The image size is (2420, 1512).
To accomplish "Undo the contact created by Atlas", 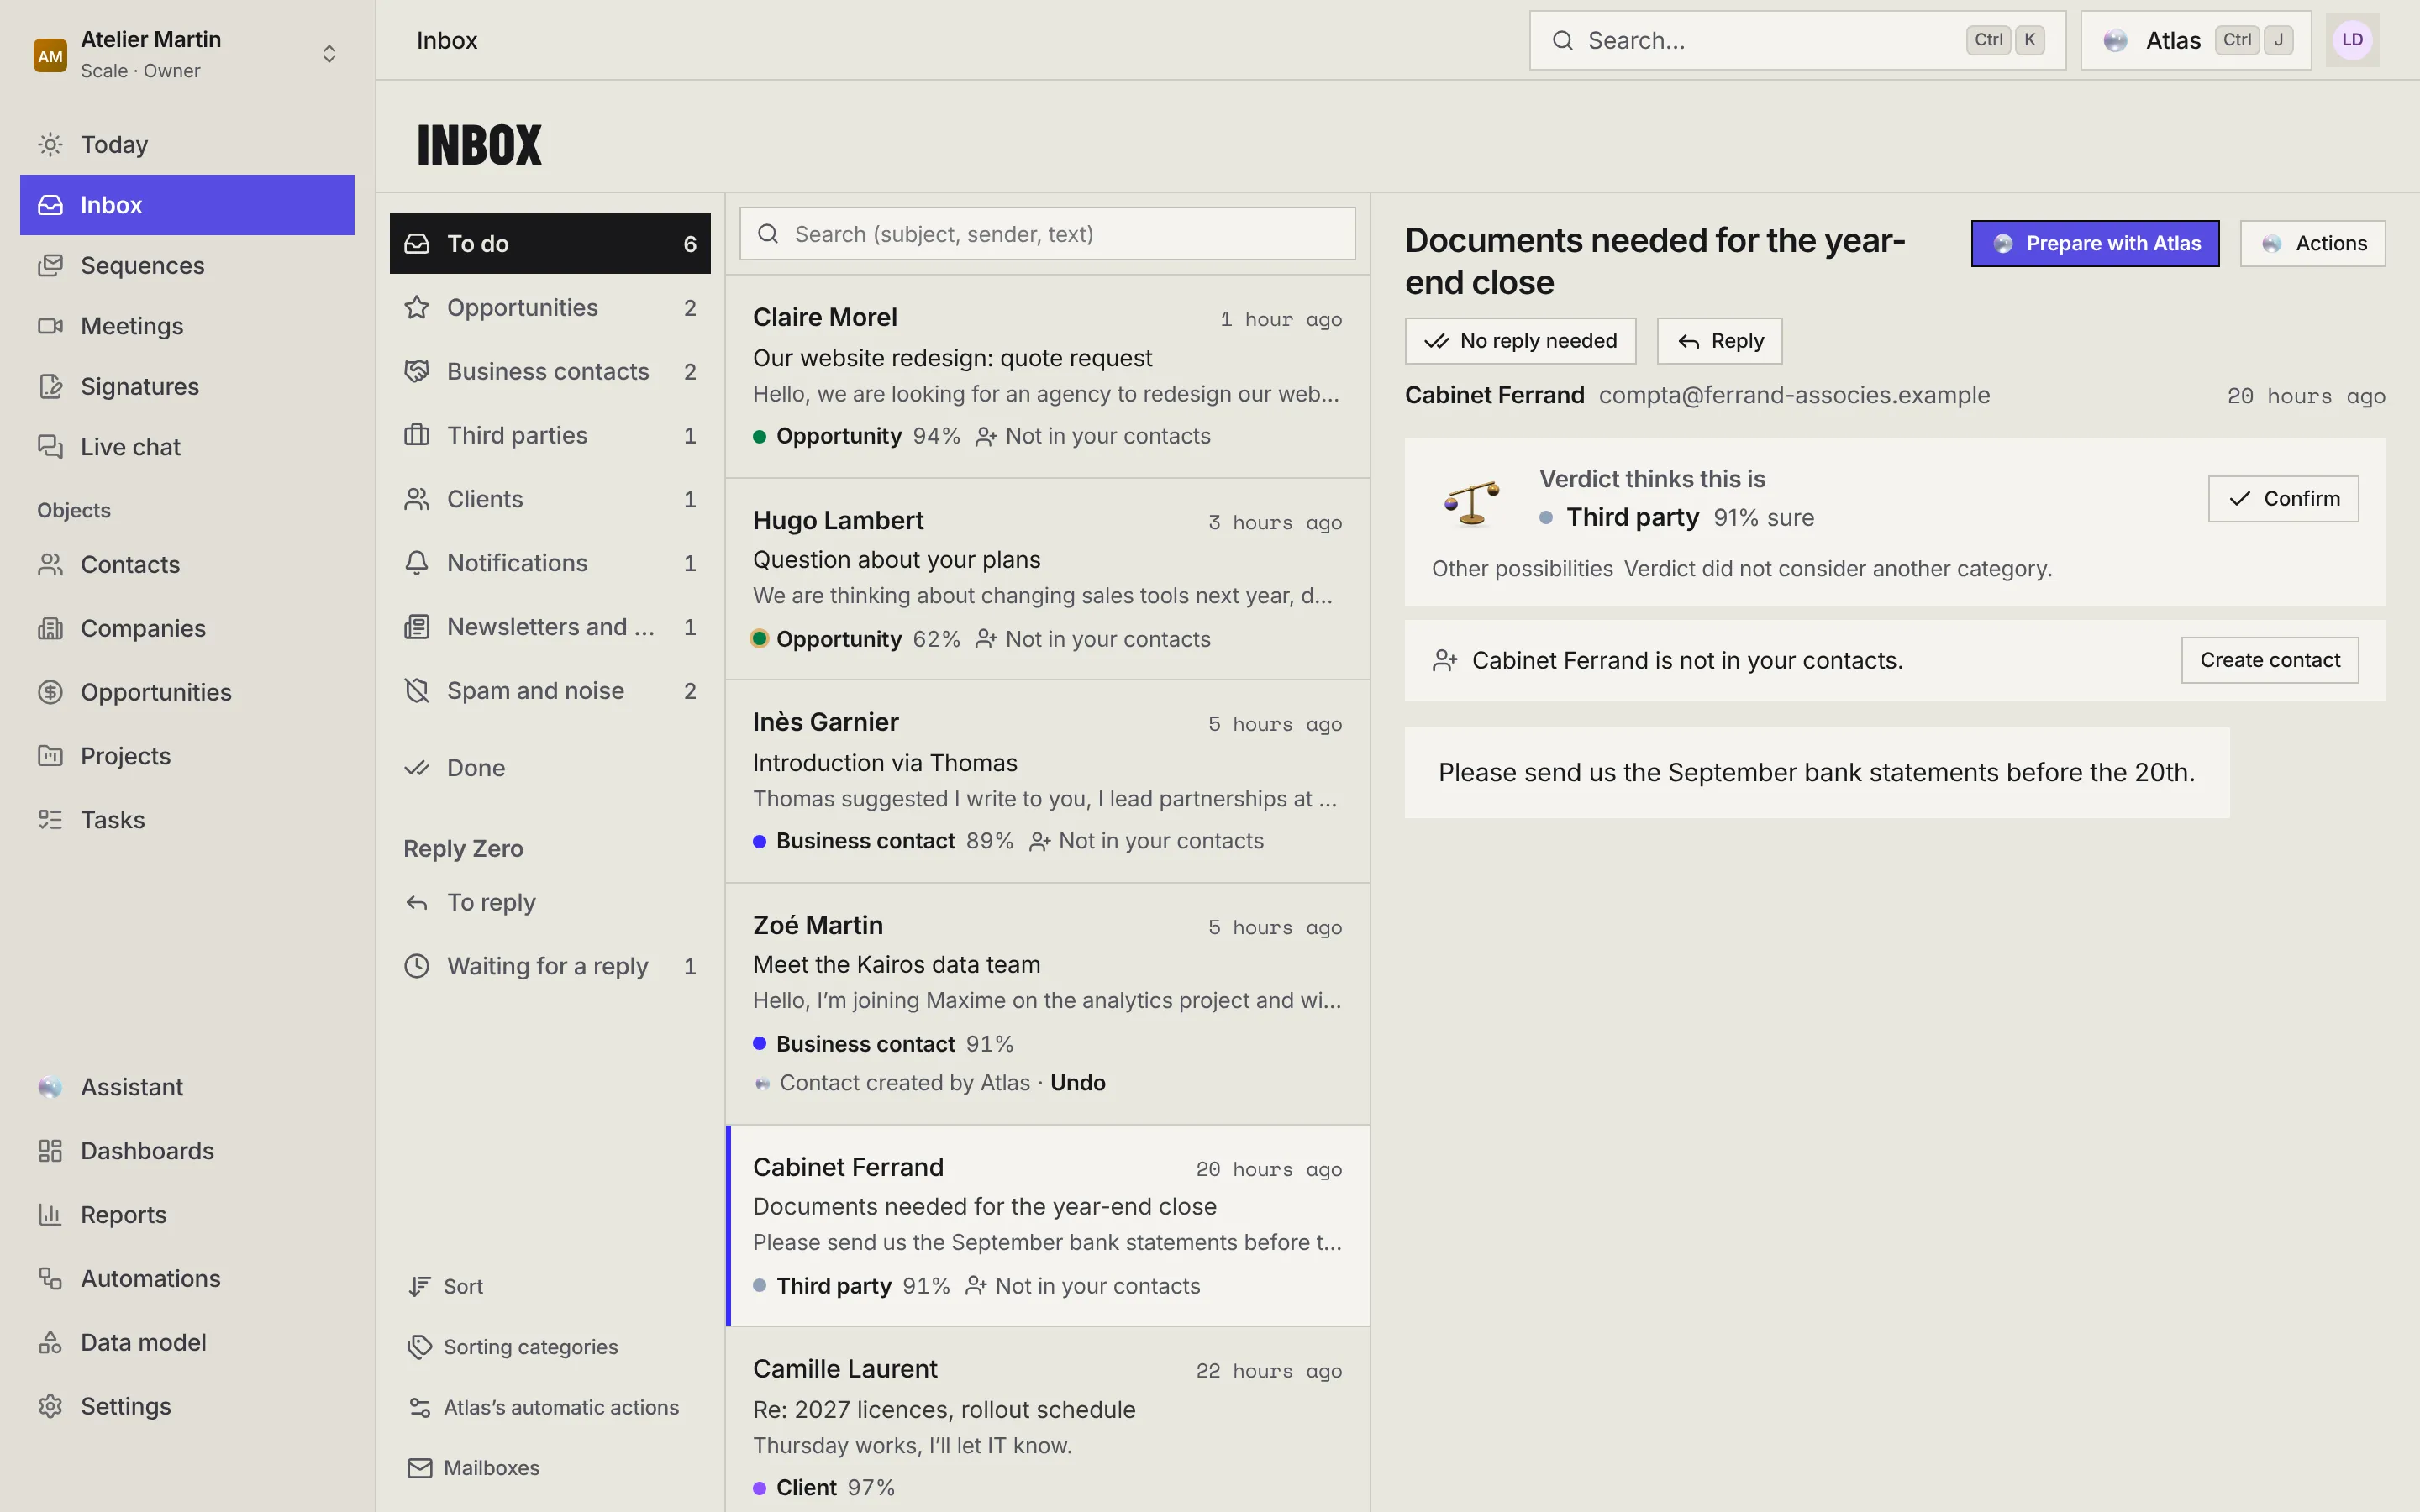I will point(1077,1083).
